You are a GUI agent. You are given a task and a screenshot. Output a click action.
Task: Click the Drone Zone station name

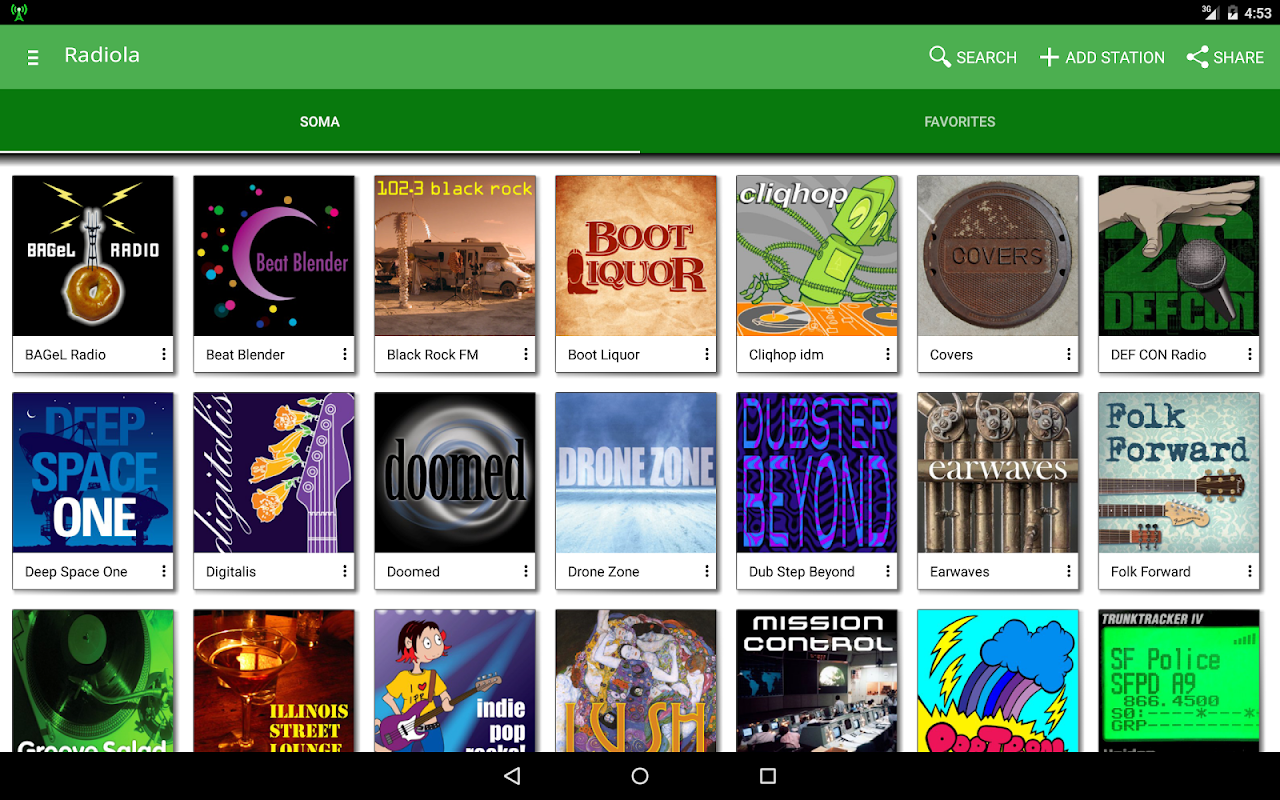pyautogui.click(x=603, y=572)
